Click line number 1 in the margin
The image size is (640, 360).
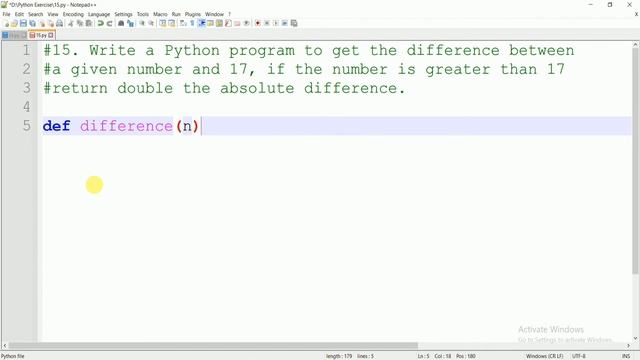27,50
